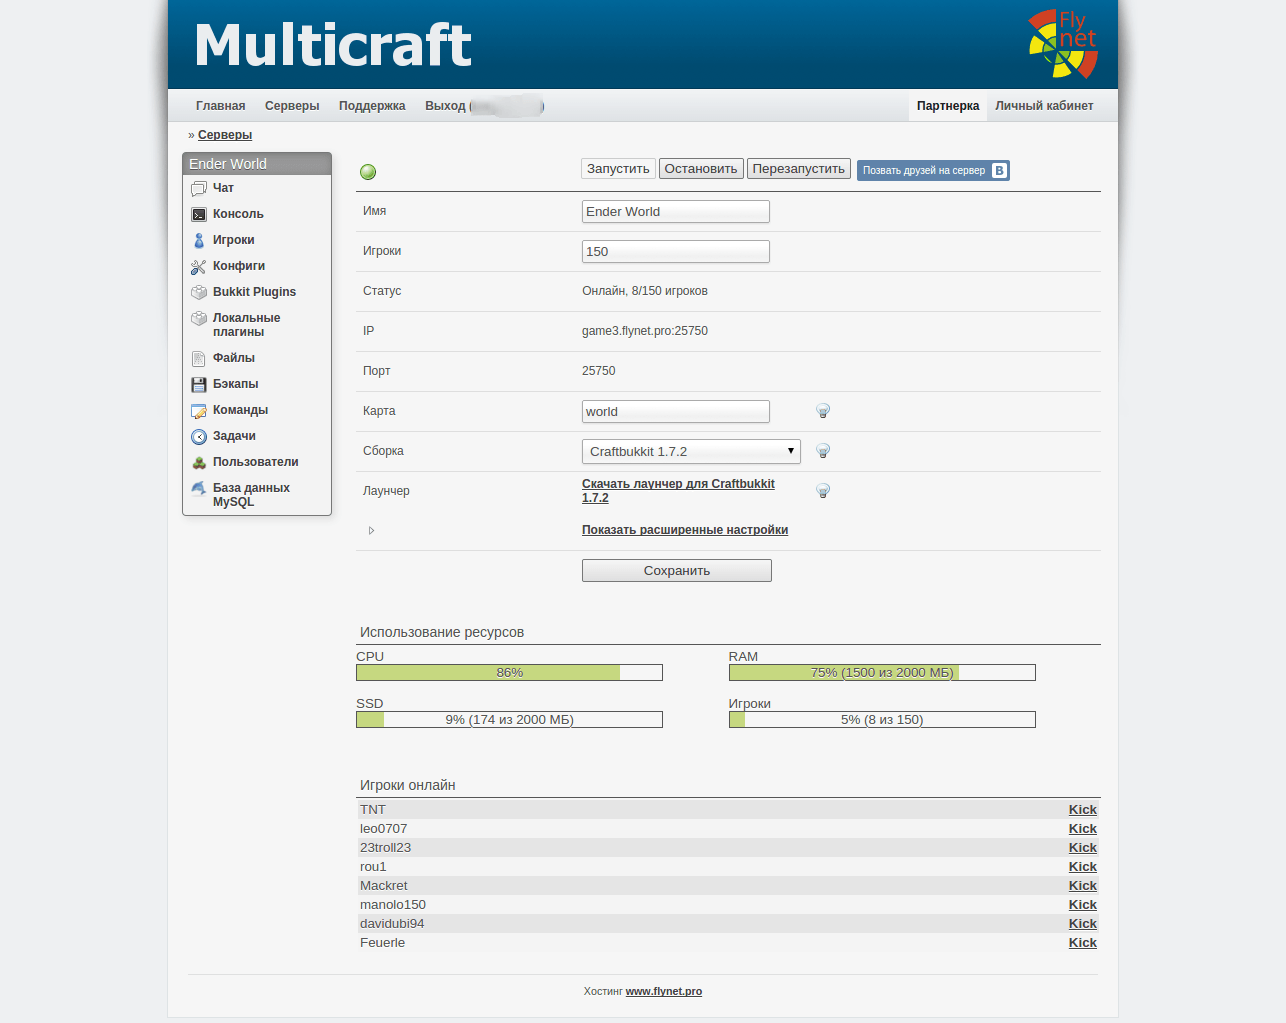This screenshot has height=1023, width=1286.
Task: Kick player manolo150
Action: pyautogui.click(x=1083, y=905)
